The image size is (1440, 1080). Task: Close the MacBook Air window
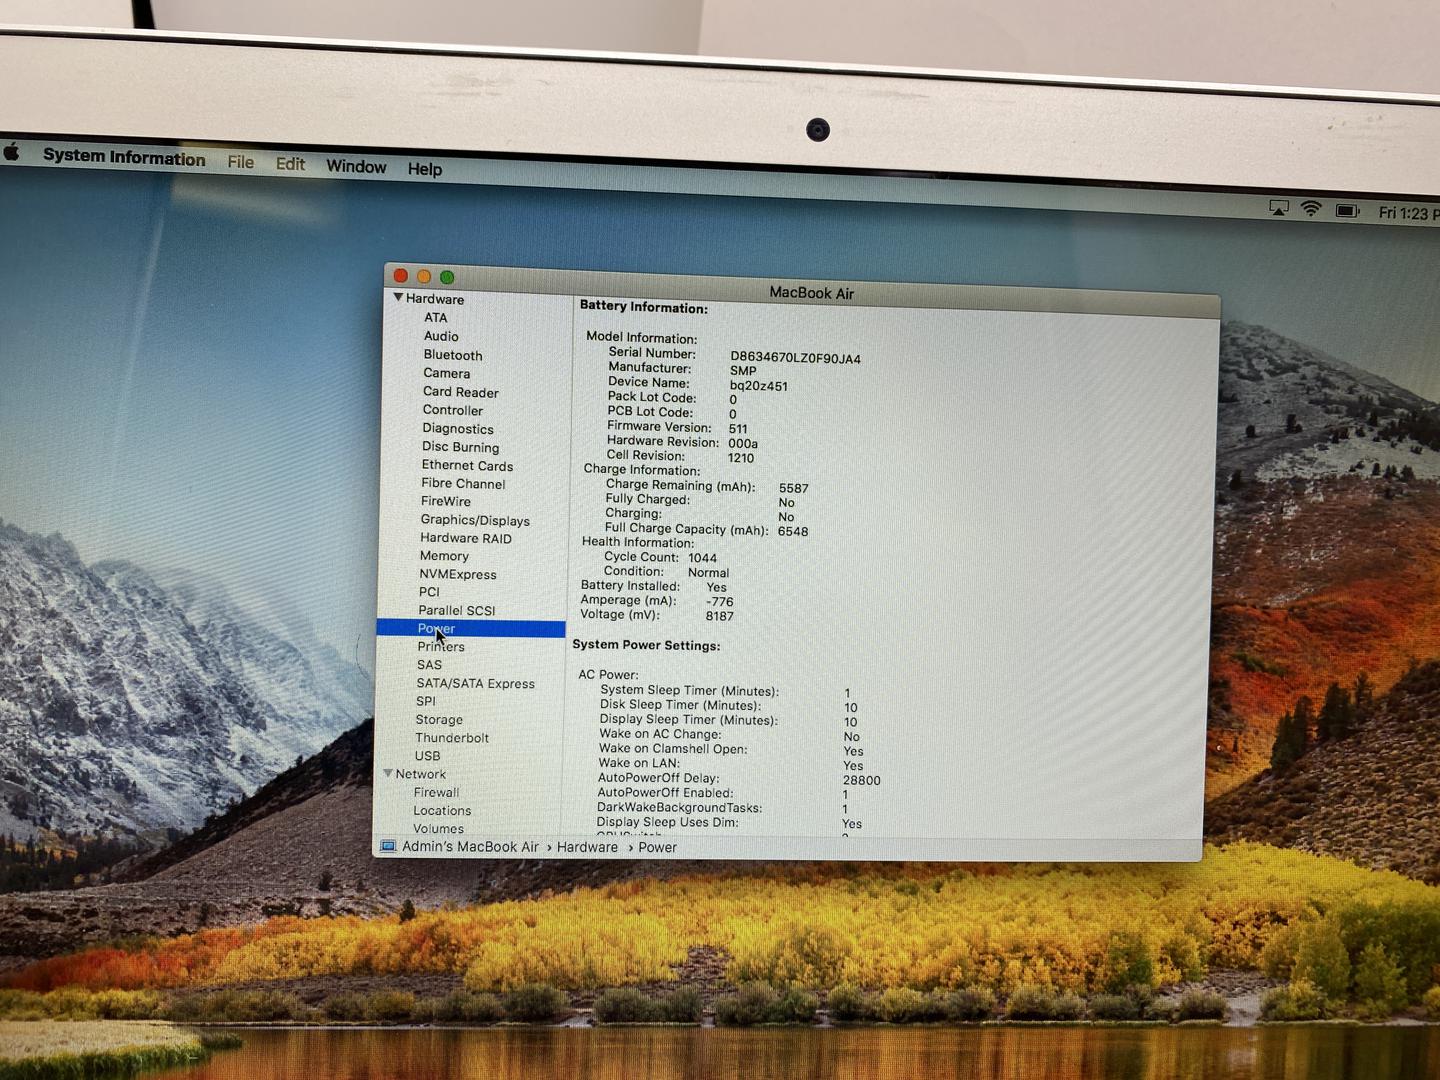click(401, 276)
